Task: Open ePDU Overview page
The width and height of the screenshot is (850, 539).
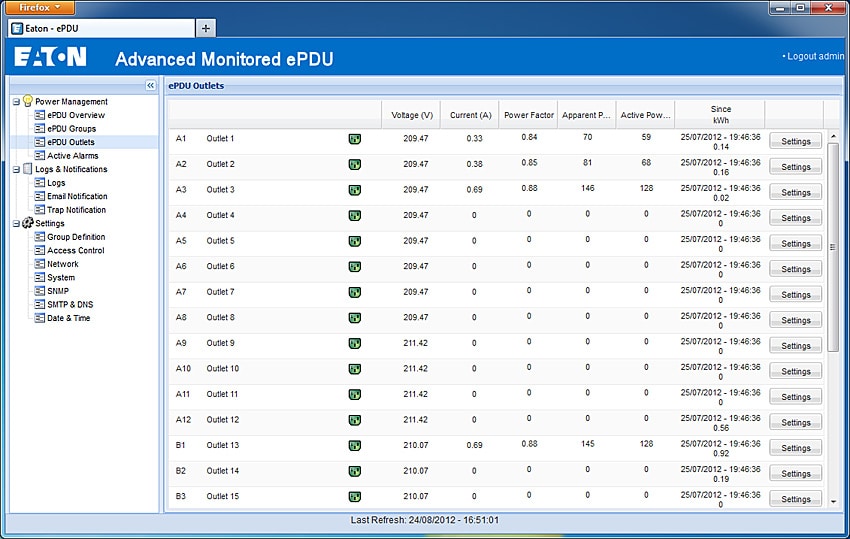Action: tap(76, 115)
